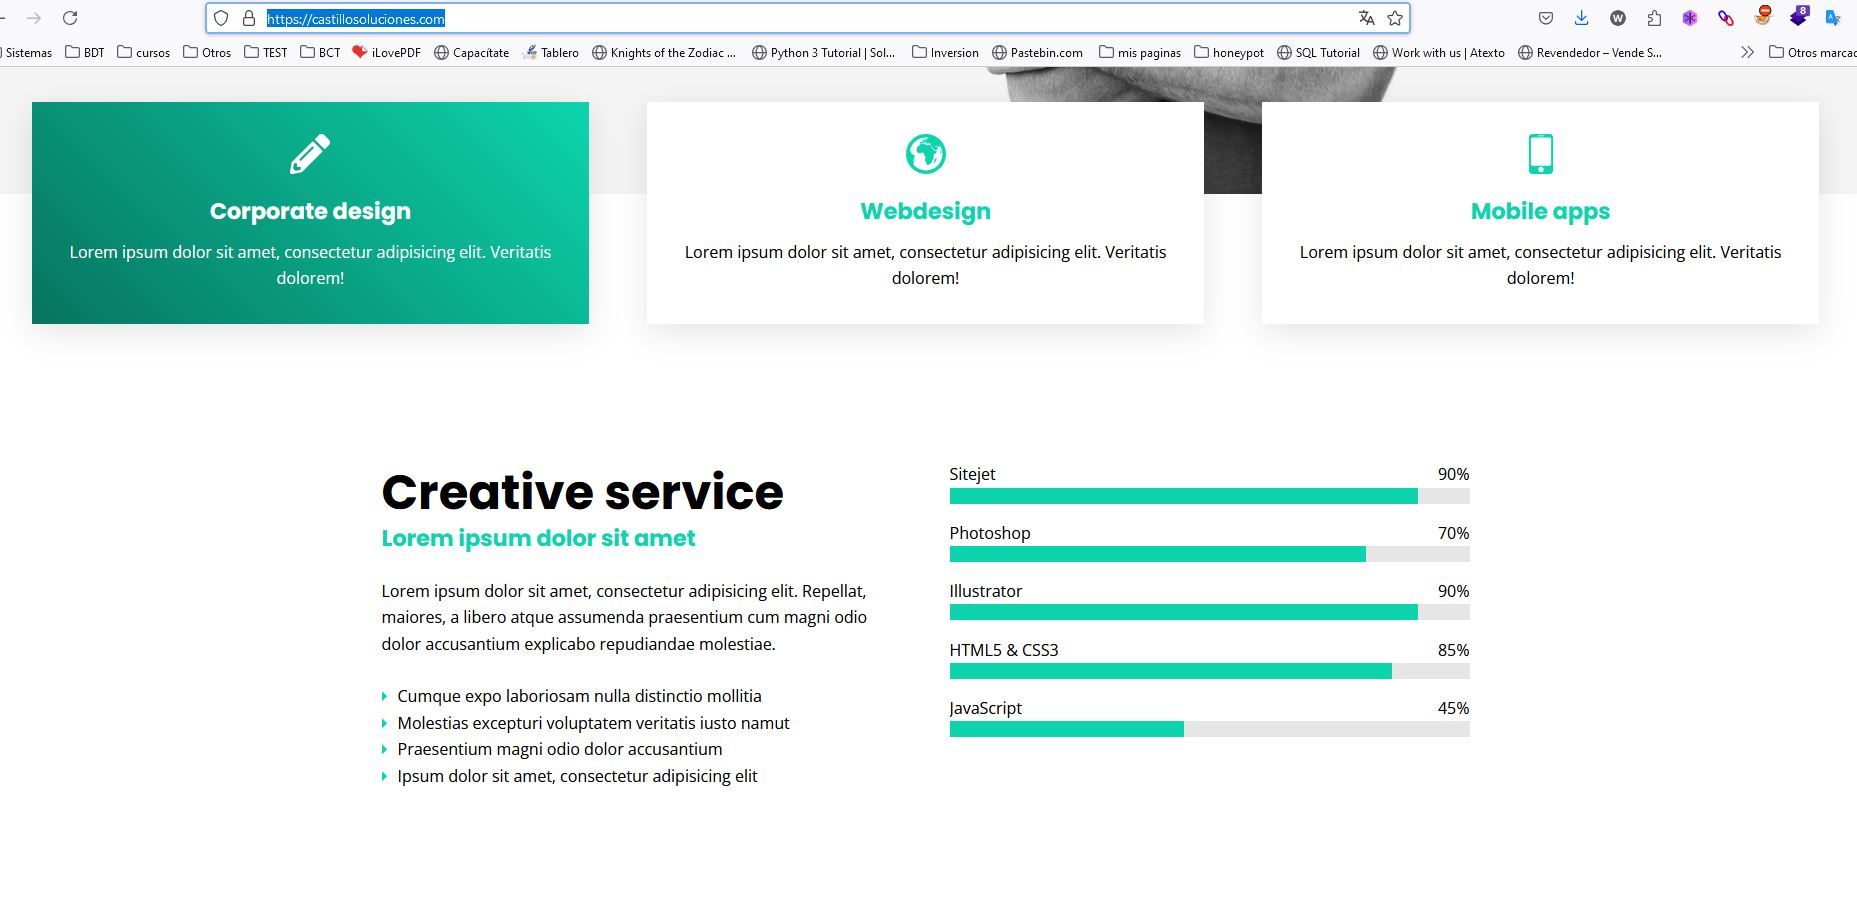Expand the honeypot bookmarks folder

(1229, 52)
